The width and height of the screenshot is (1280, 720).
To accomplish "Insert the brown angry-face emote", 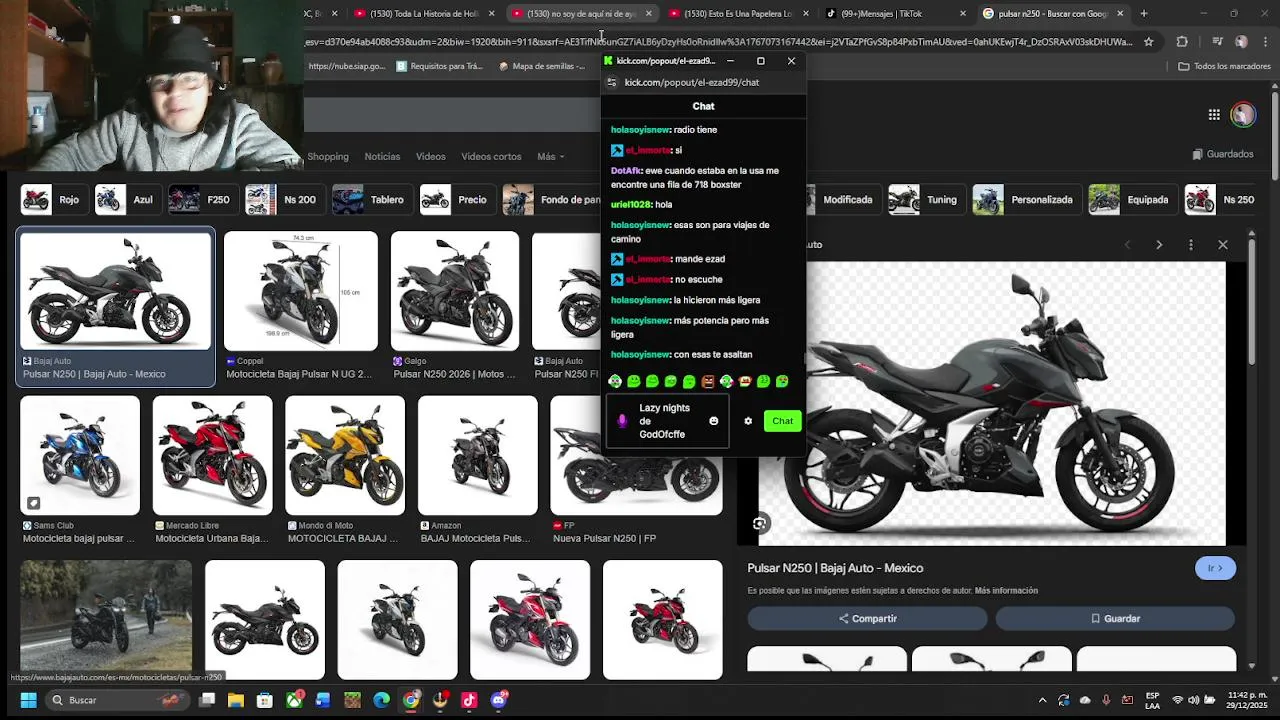I will [x=708, y=381].
